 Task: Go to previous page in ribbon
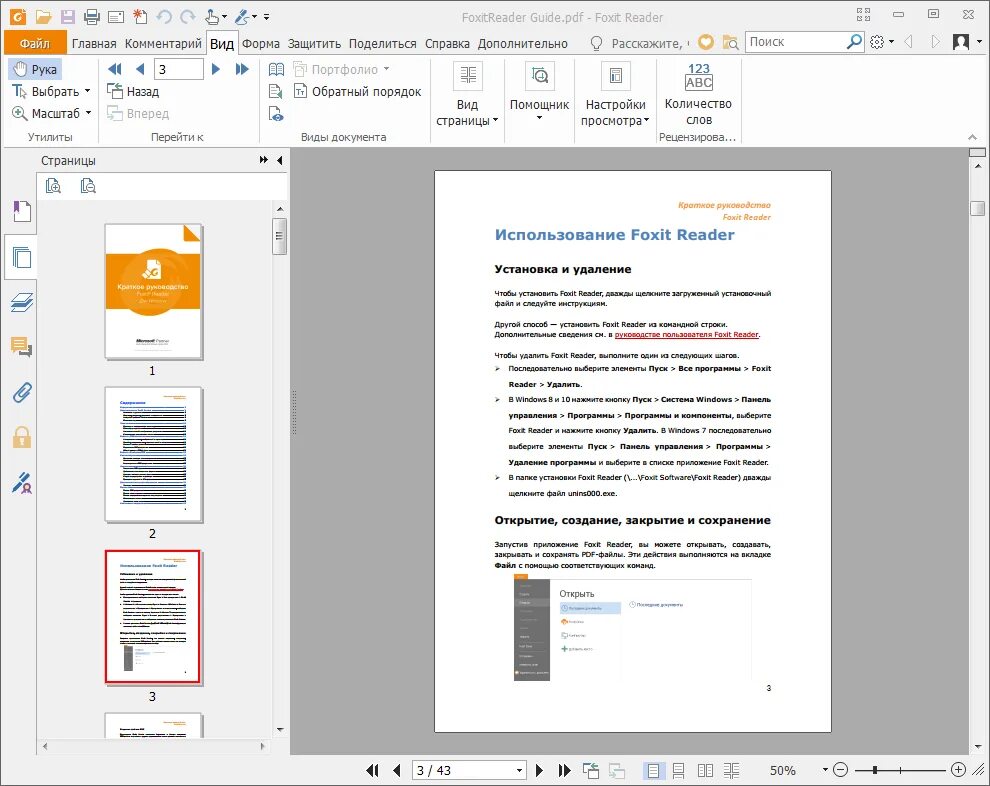point(140,69)
